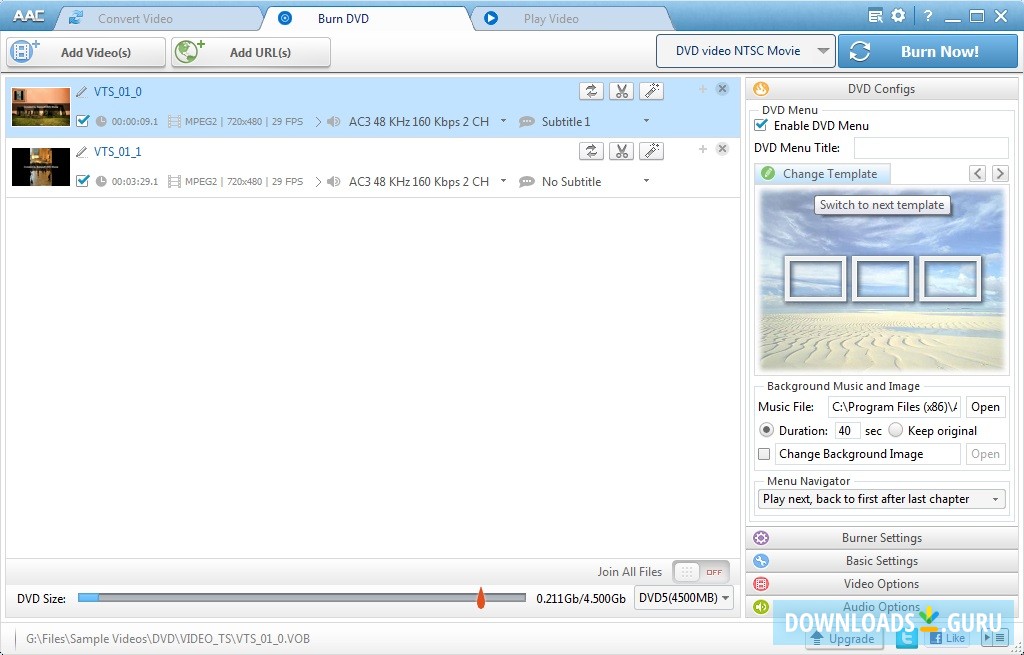
Task: Uncheck the VTS_01_1 video checkbox
Action: coord(82,181)
